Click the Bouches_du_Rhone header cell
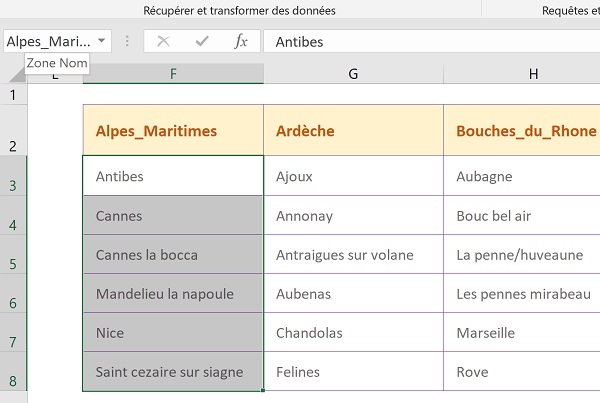Screen dimensions: 600x403 [x=522, y=130]
